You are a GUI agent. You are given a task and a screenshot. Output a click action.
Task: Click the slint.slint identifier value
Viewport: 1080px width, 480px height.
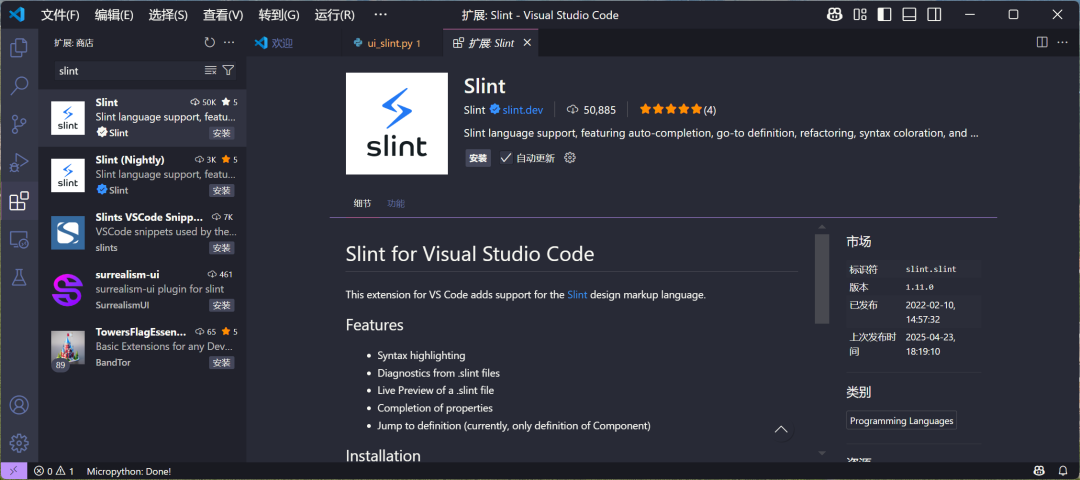(931, 269)
